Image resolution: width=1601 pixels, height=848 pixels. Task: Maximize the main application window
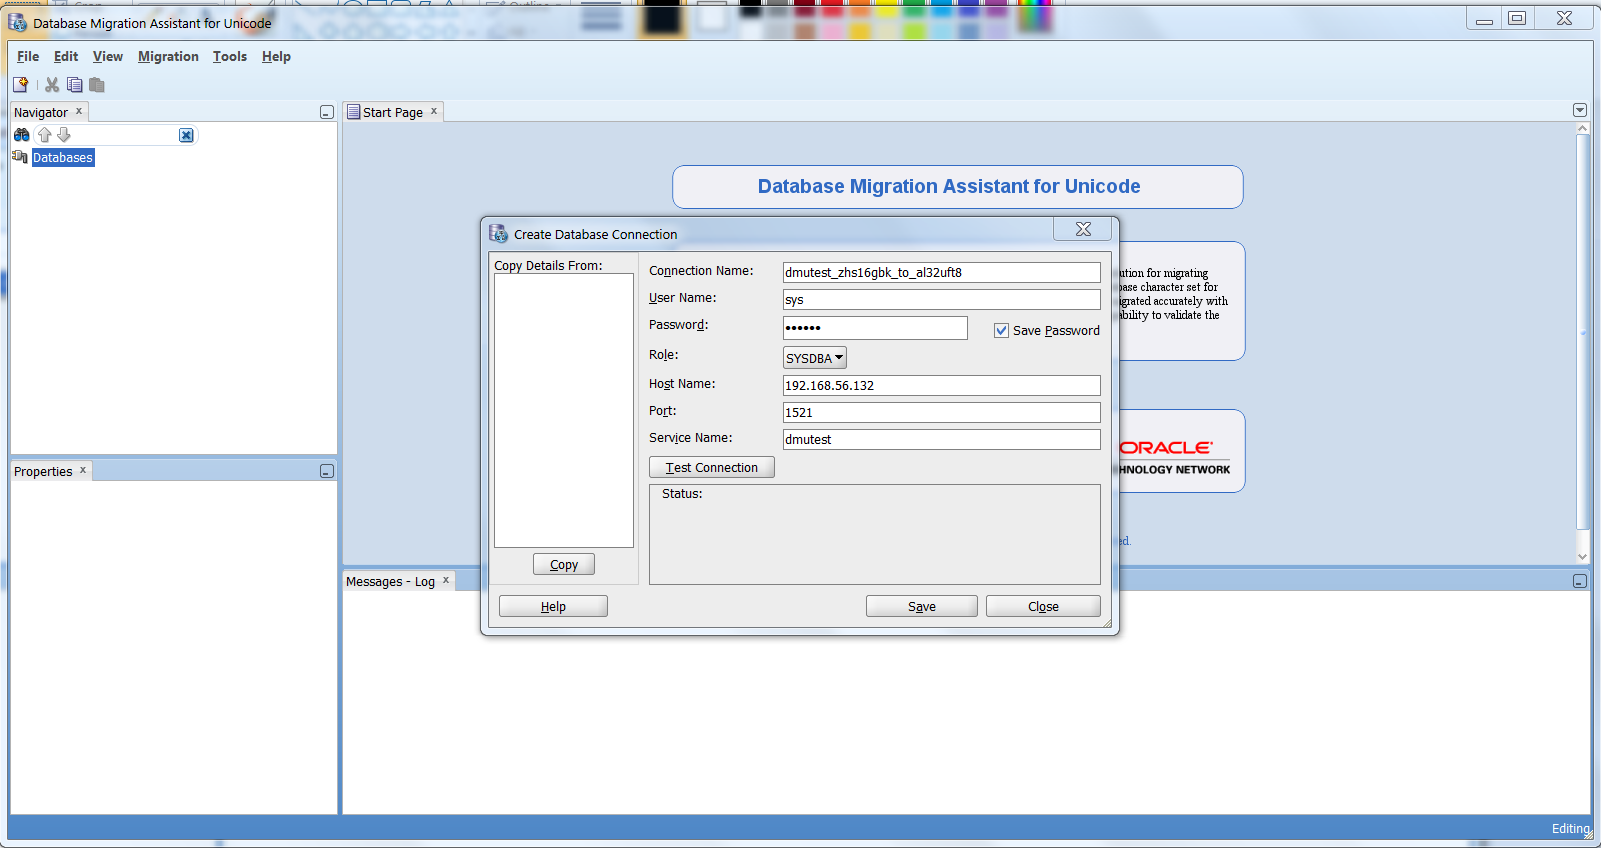coord(1517,18)
